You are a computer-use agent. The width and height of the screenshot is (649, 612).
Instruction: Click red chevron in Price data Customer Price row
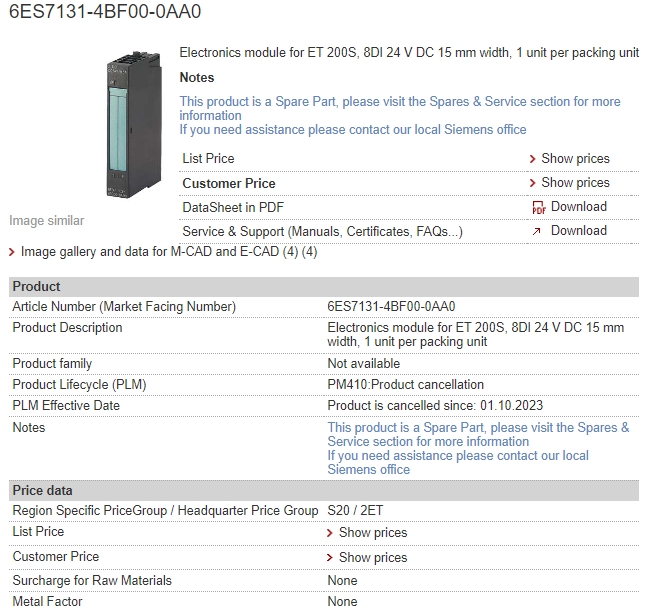tap(329, 558)
